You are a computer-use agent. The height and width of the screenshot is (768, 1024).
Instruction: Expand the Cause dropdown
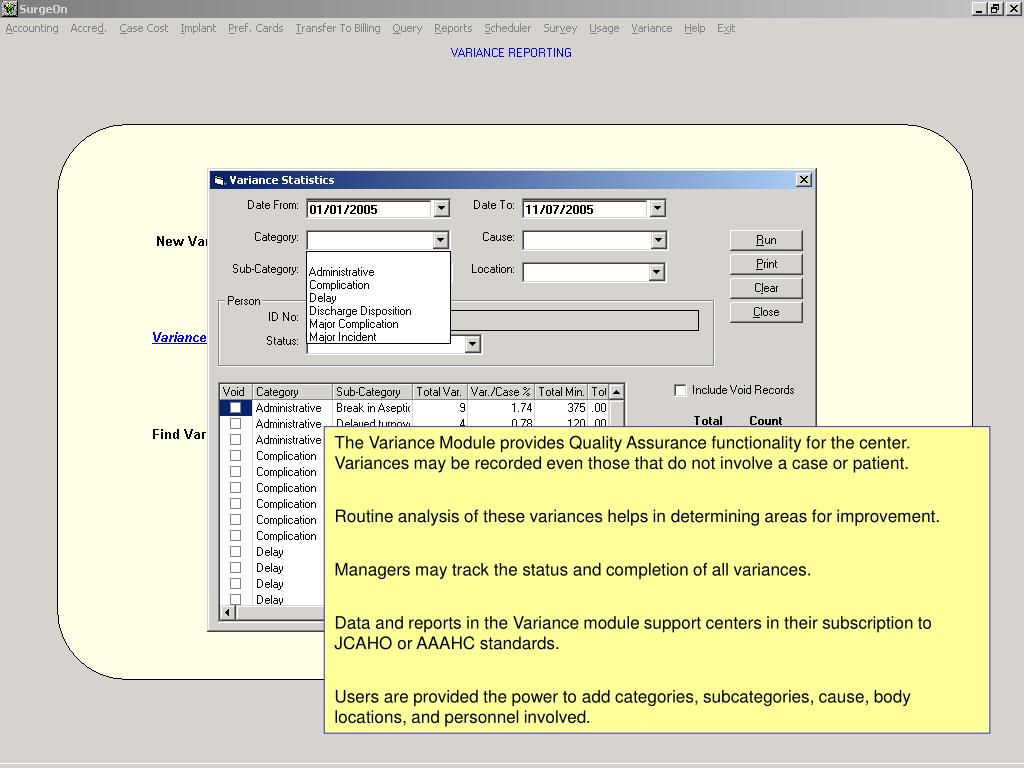[x=658, y=240]
